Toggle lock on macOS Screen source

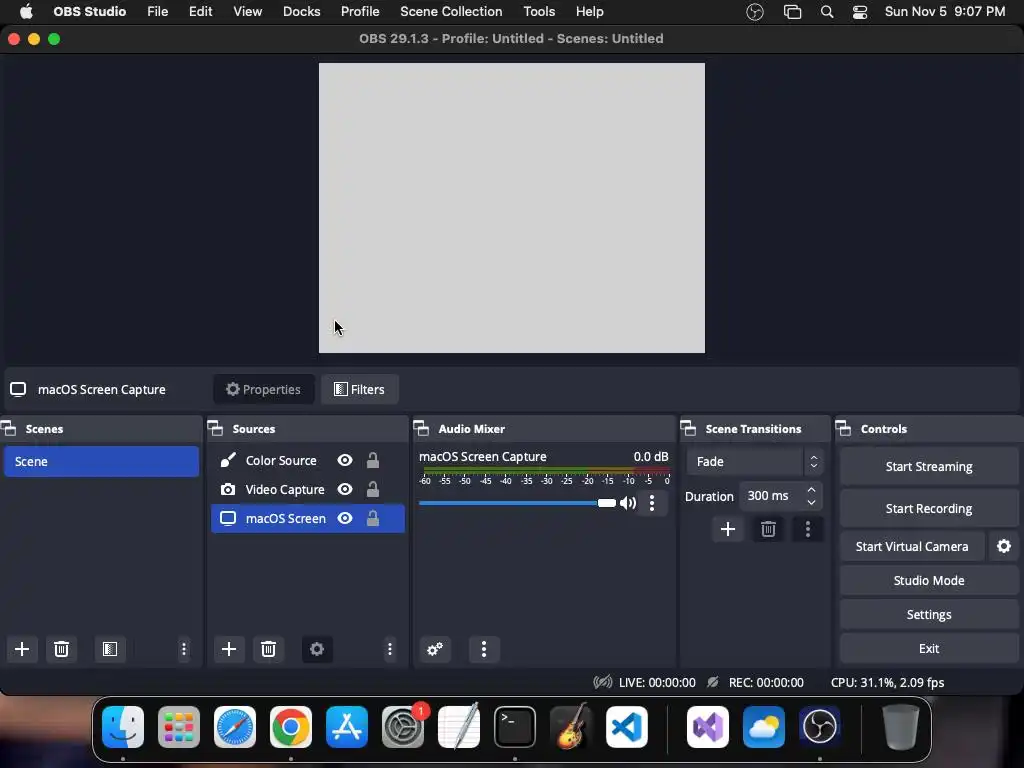(x=373, y=518)
